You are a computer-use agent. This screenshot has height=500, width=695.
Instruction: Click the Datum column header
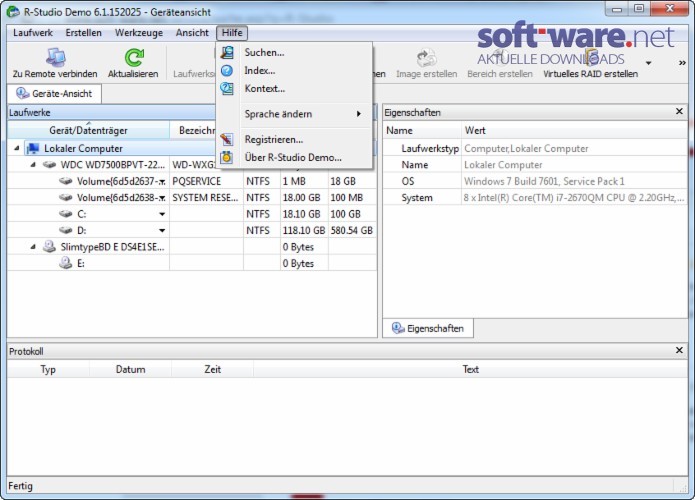pos(130,369)
